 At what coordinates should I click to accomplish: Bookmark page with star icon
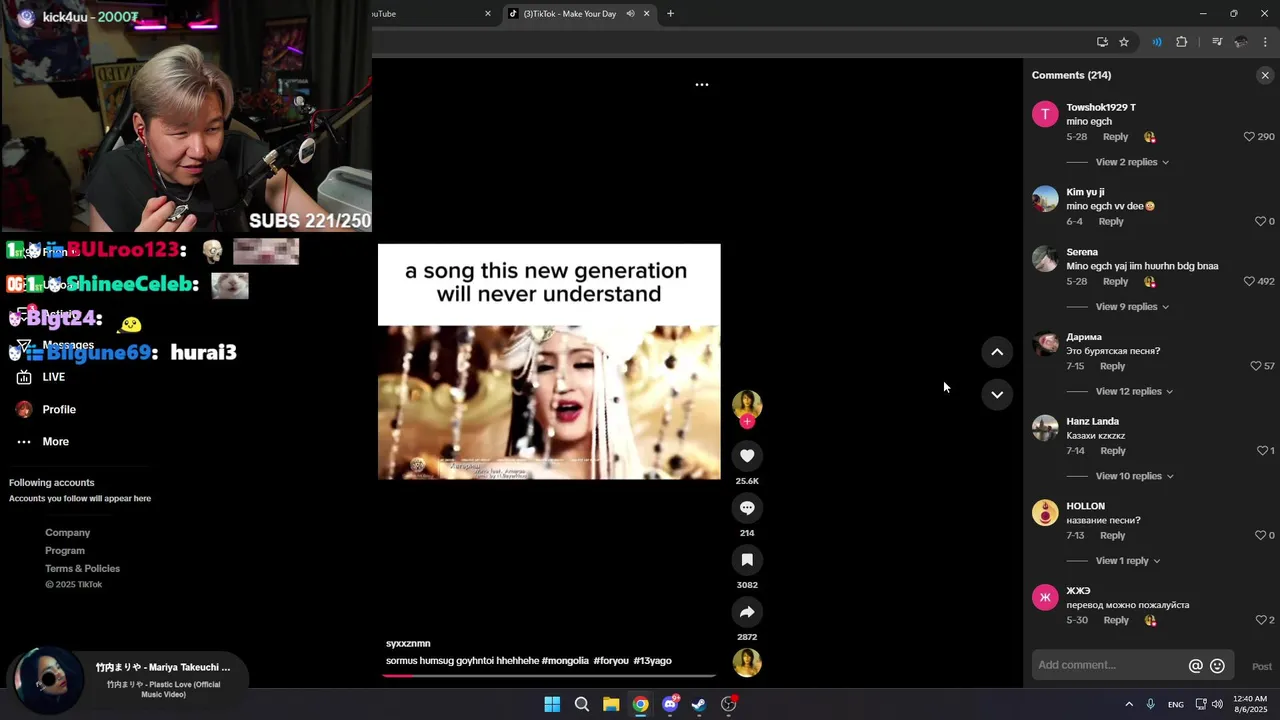coord(1124,42)
